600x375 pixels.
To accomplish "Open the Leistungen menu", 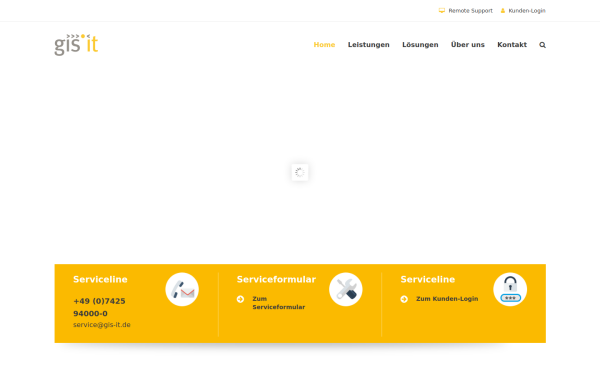I will 368,45.
